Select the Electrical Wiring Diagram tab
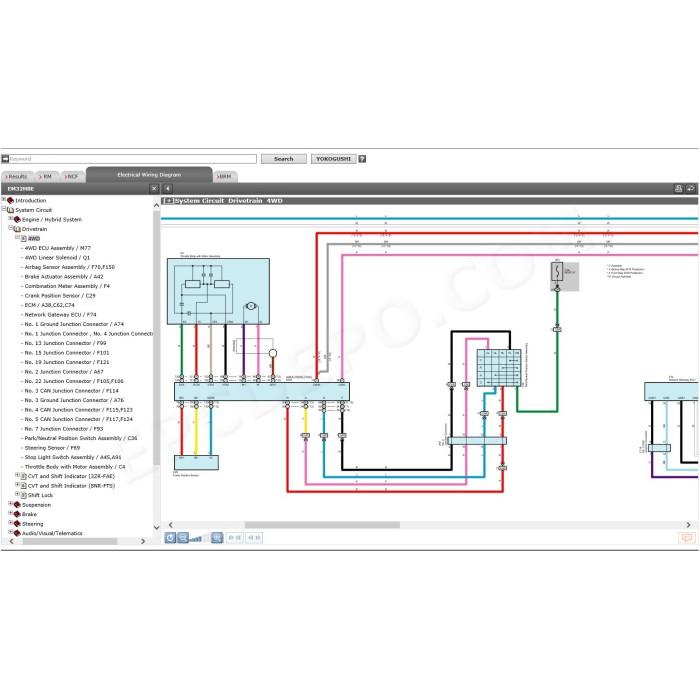700x700 pixels. pyautogui.click(x=149, y=175)
